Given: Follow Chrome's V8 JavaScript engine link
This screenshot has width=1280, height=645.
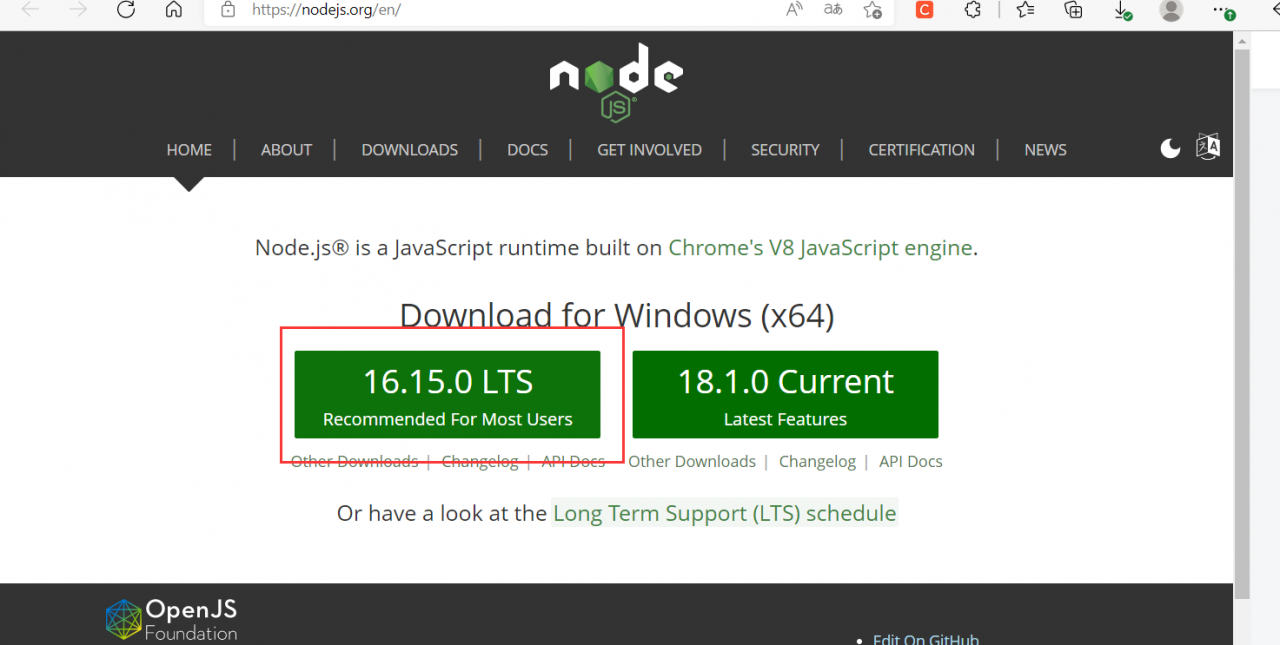Looking at the screenshot, I should [820, 248].
